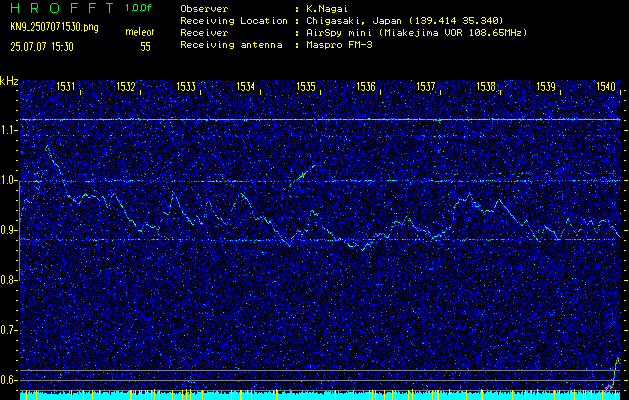This screenshot has width=629, height=400.
Task: Click the Observer field label
Action: click(x=204, y=8)
